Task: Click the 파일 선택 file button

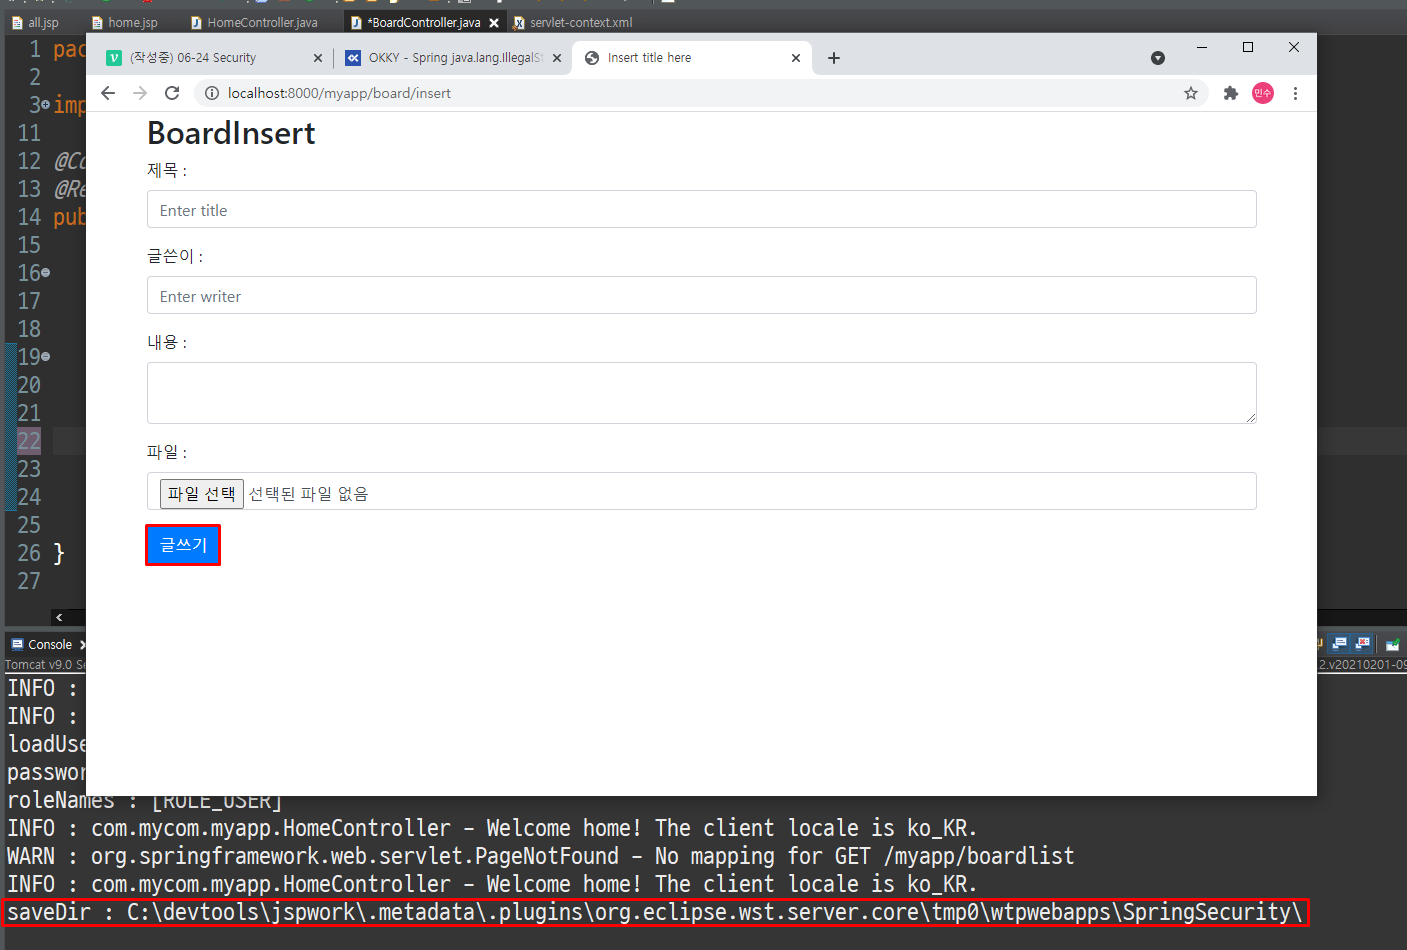Action: pyautogui.click(x=201, y=493)
